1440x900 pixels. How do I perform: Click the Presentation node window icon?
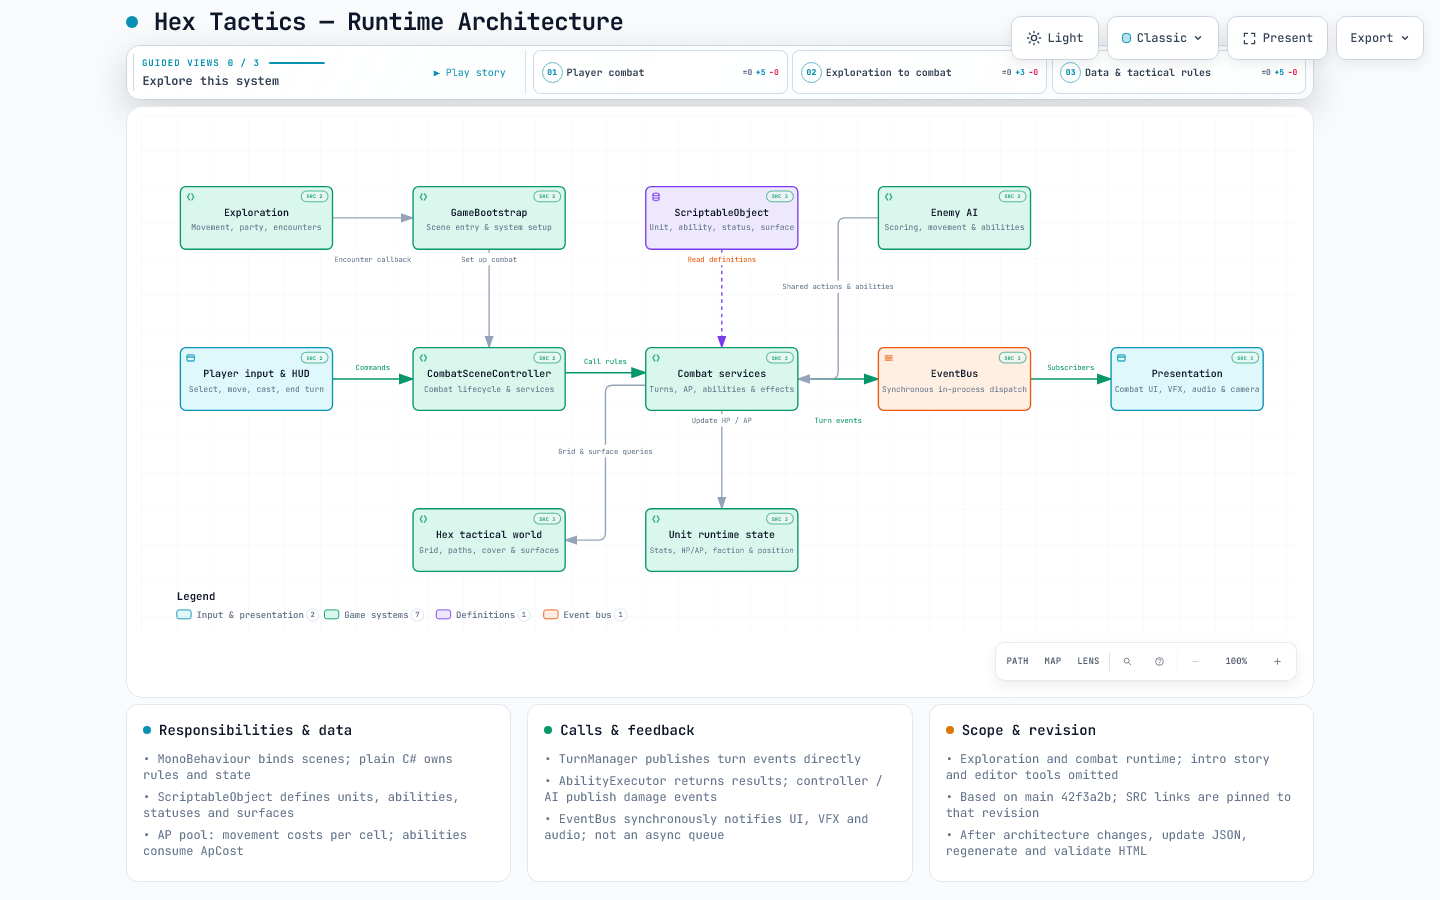pyautogui.click(x=1122, y=358)
